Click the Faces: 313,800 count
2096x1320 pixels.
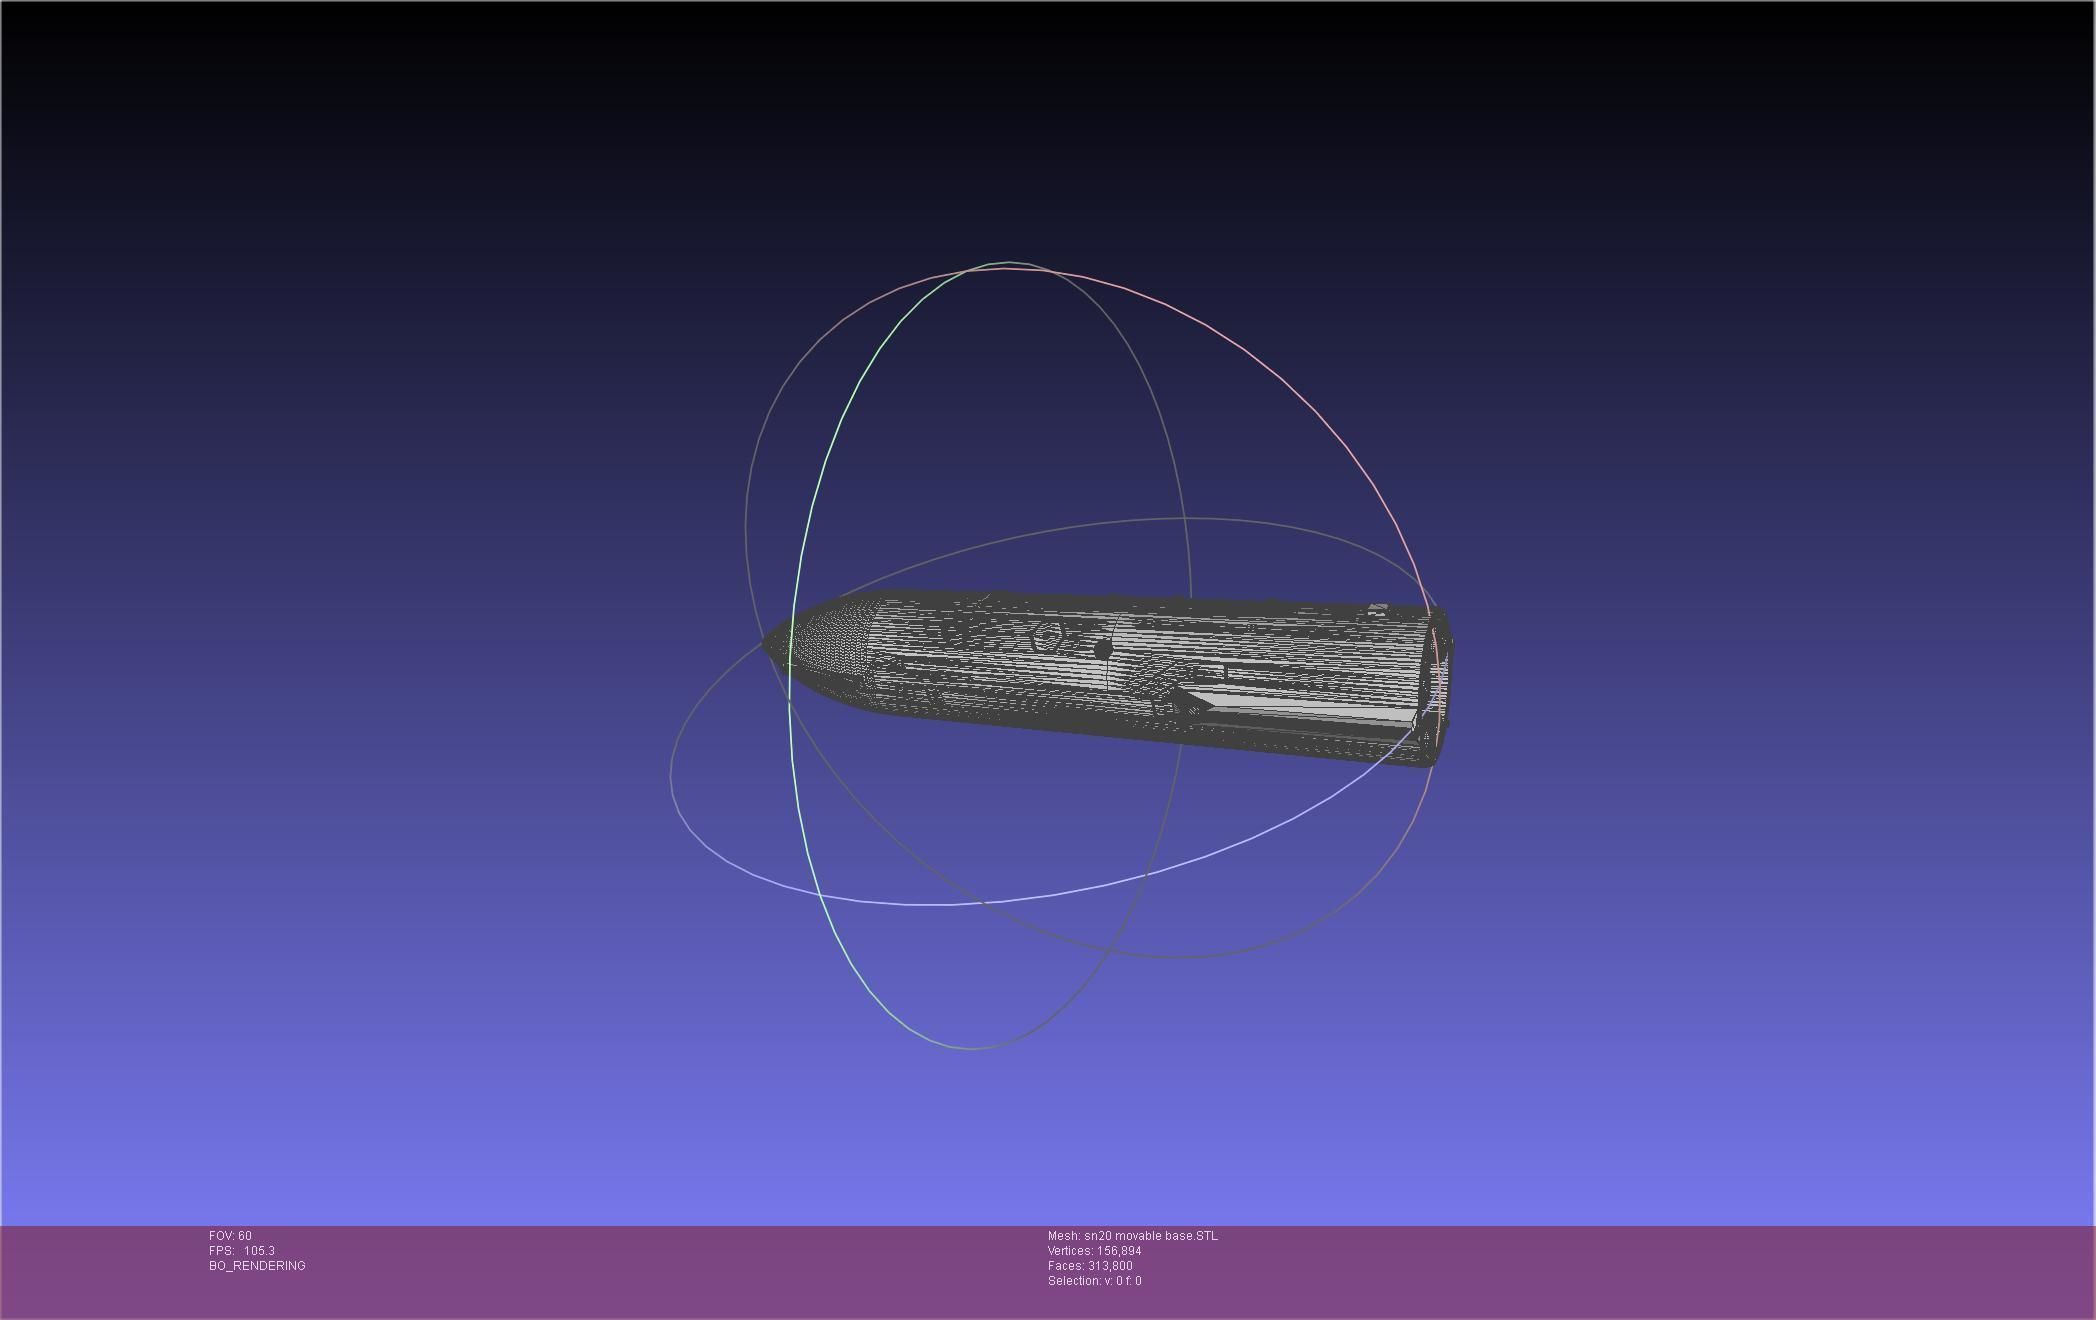pos(1090,1266)
